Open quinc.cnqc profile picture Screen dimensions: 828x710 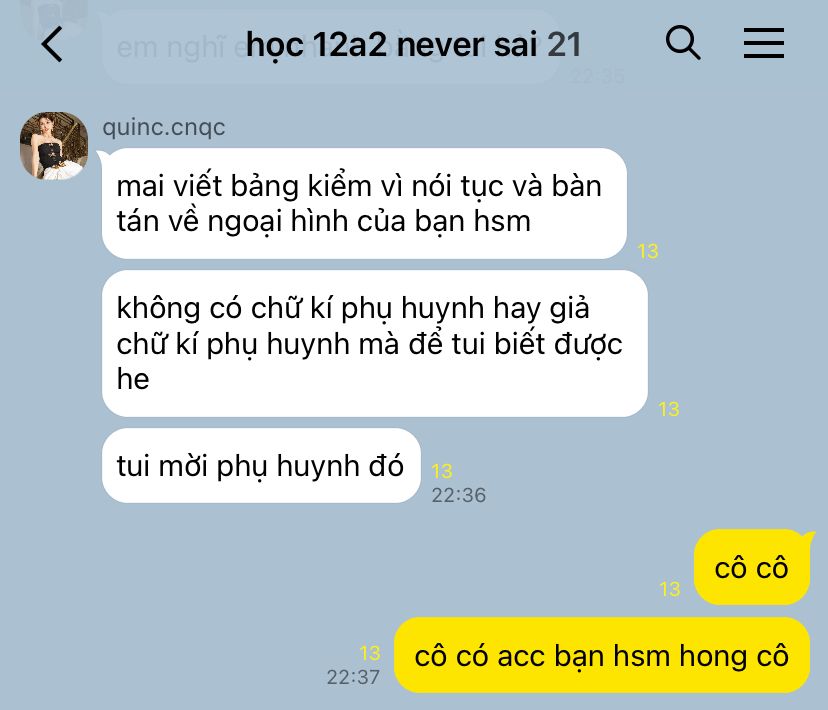(54, 146)
